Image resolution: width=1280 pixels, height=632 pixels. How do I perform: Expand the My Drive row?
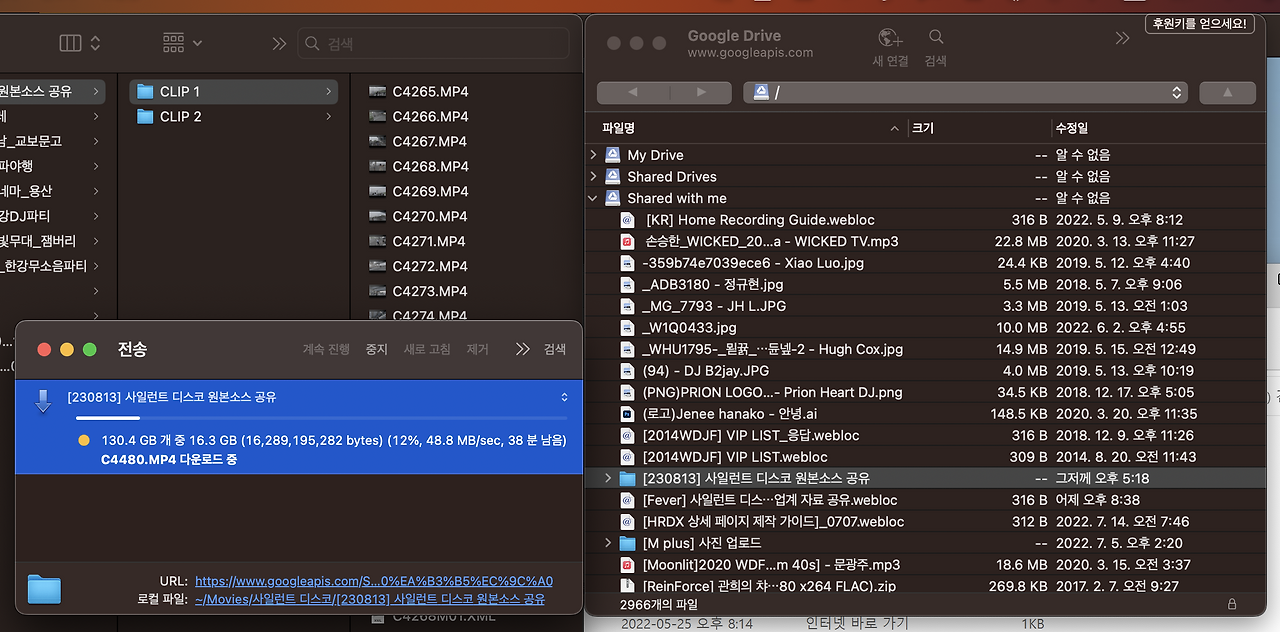tap(594, 155)
